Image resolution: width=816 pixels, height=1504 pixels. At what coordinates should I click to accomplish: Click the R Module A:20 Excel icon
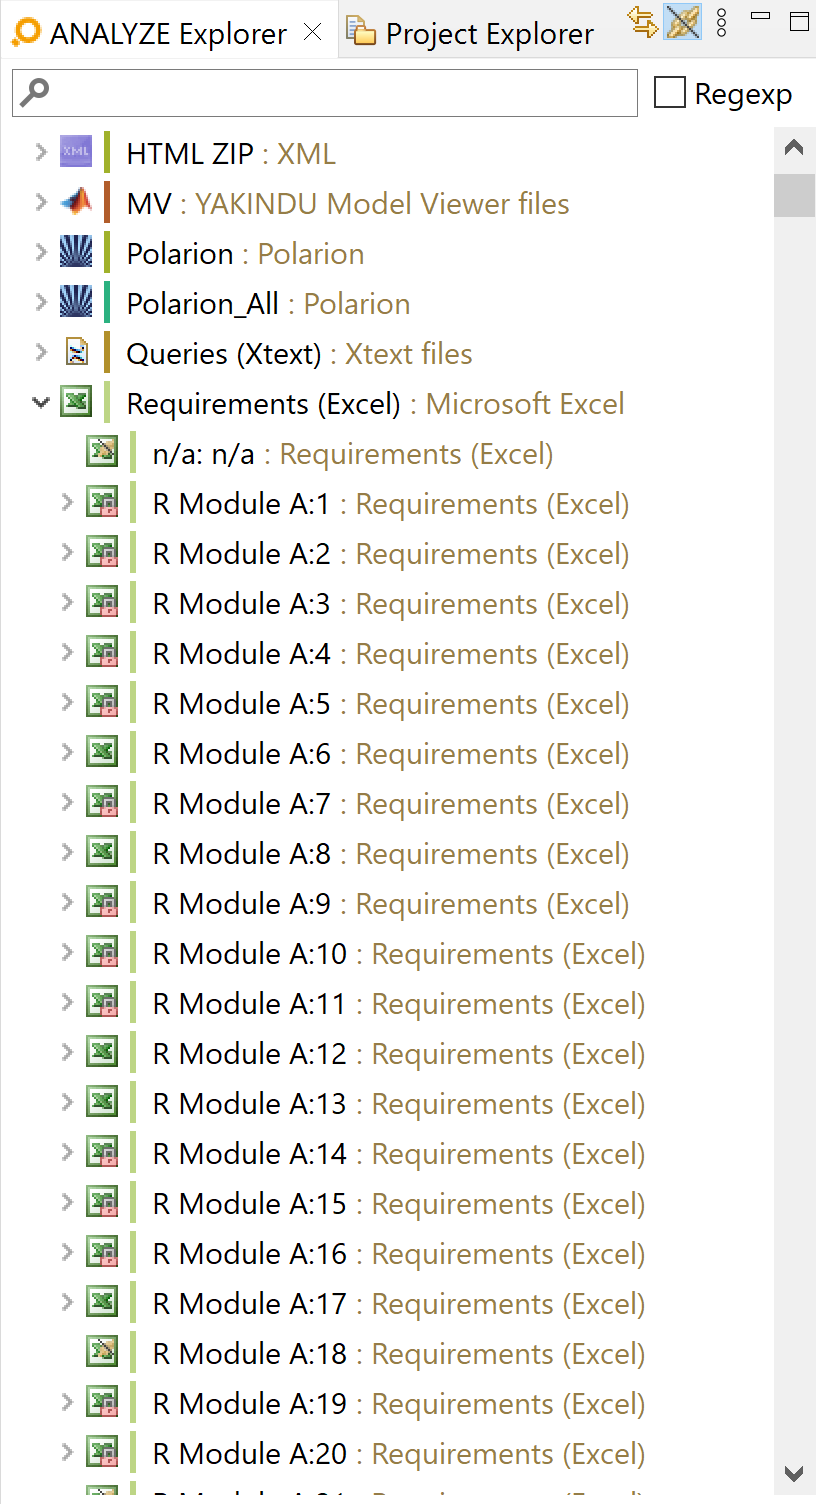pyautogui.click(x=102, y=1452)
